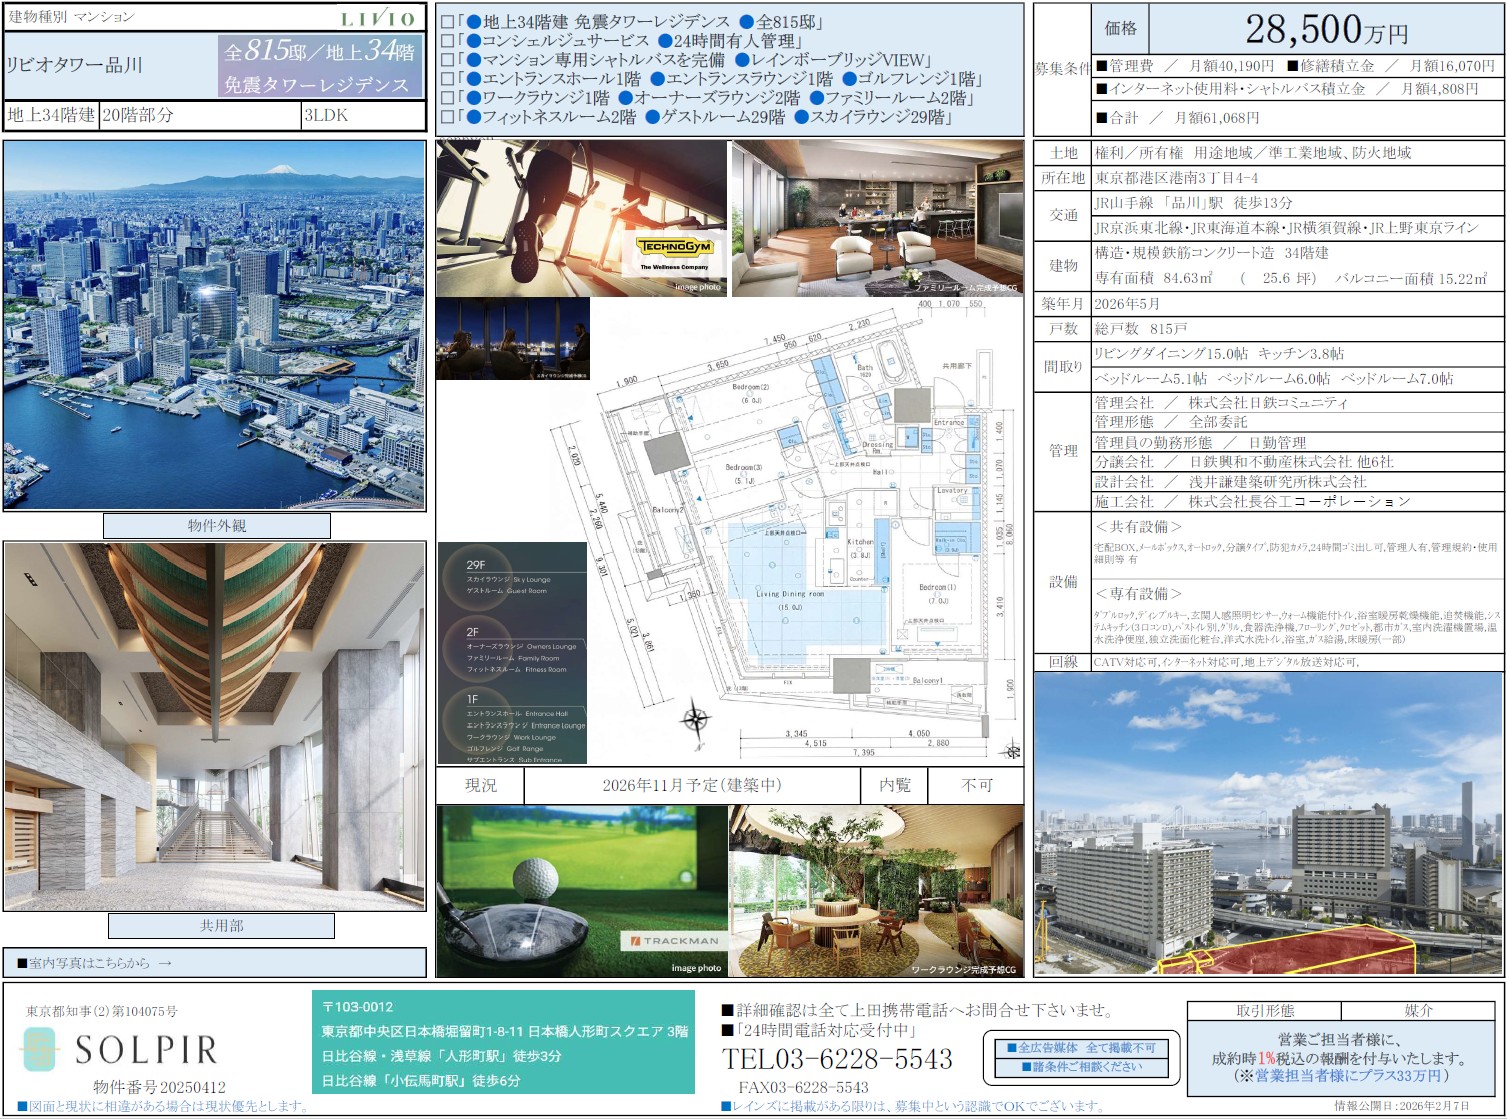The height and width of the screenshot is (1119, 1507).
Task: Click the LIVIO brand logo
Action: coord(377,18)
